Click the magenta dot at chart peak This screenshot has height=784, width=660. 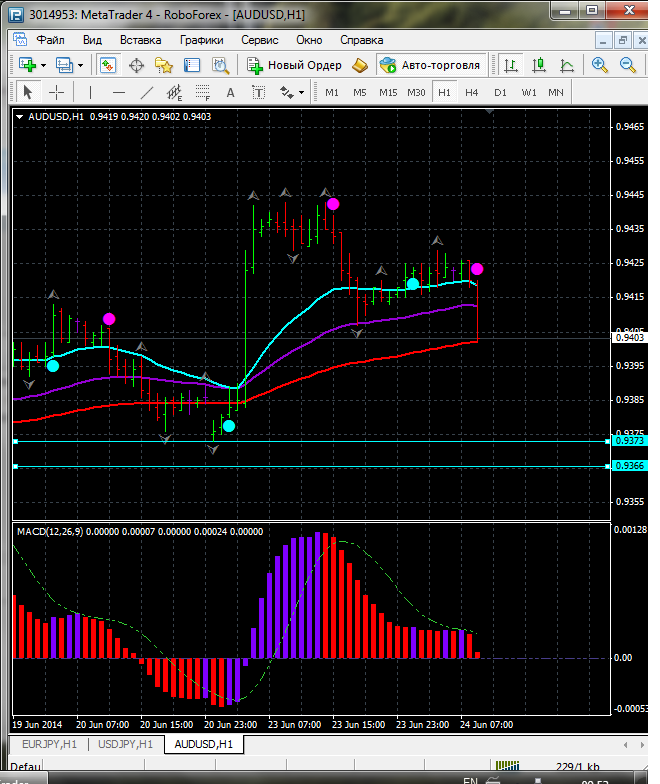point(333,204)
